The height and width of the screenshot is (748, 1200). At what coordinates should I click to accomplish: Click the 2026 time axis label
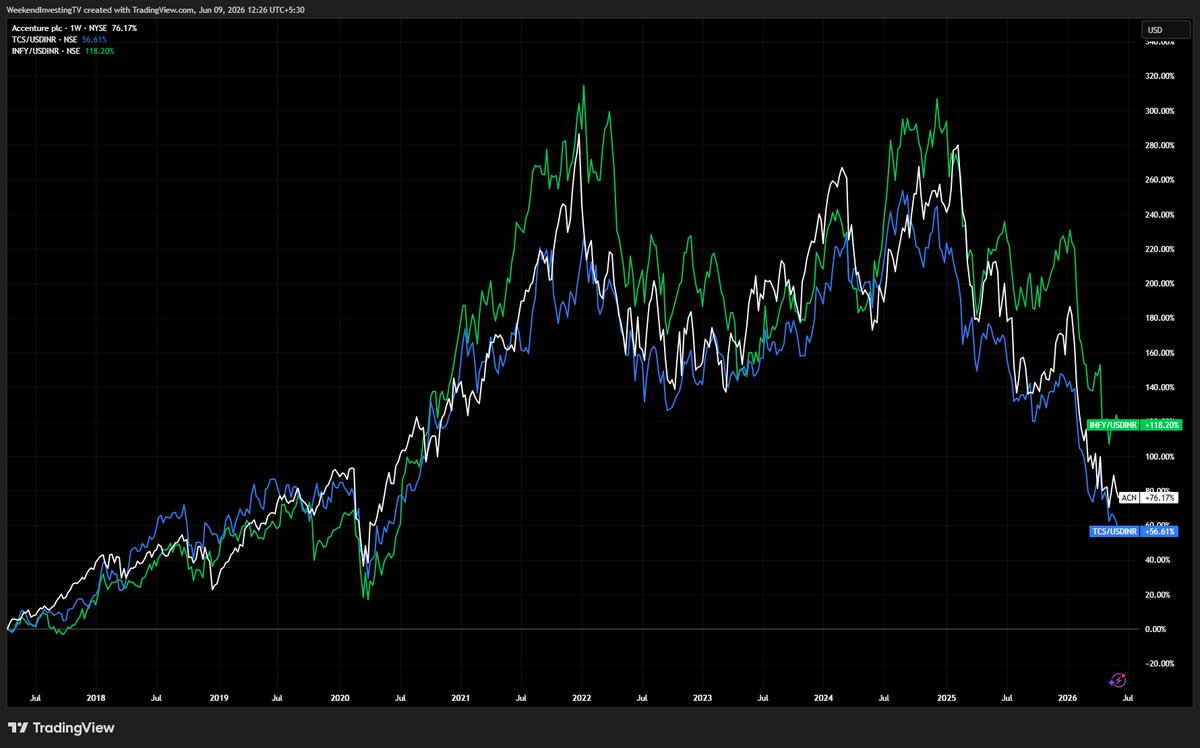click(x=1067, y=696)
